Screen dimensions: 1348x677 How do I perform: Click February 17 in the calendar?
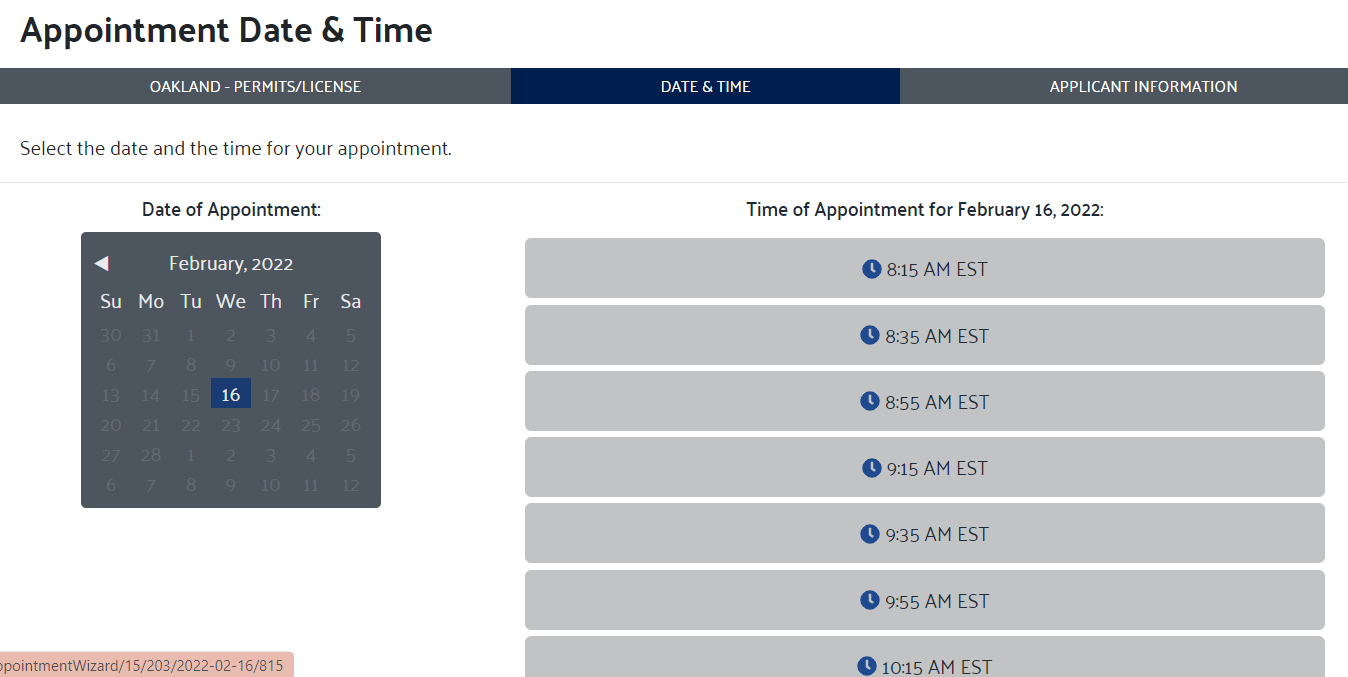[x=271, y=395]
